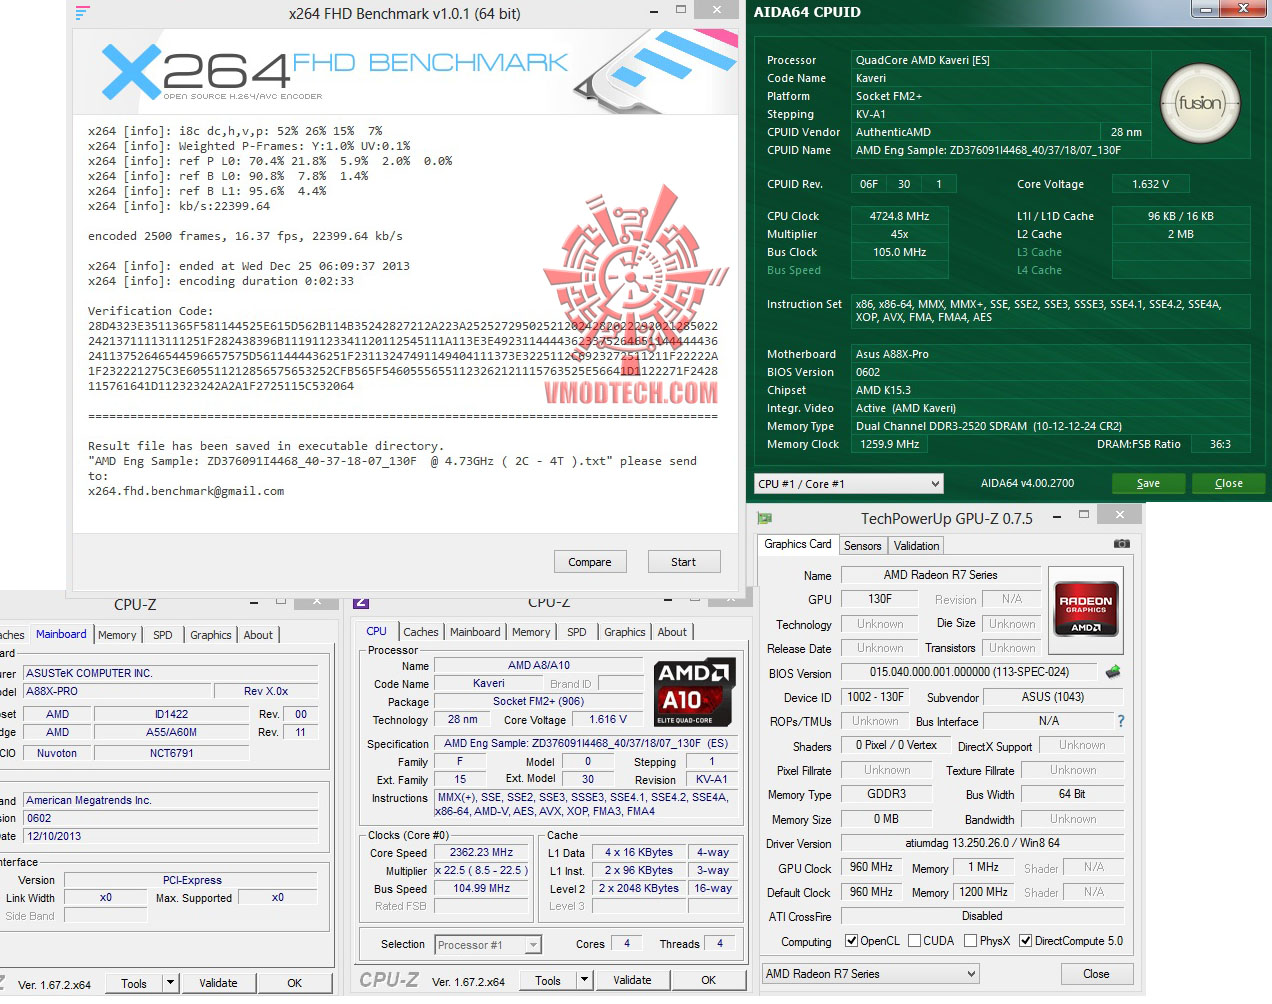Click the Core Speed value 2362.23 MHz
The width and height of the screenshot is (1272, 1004).
click(x=481, y=853)
